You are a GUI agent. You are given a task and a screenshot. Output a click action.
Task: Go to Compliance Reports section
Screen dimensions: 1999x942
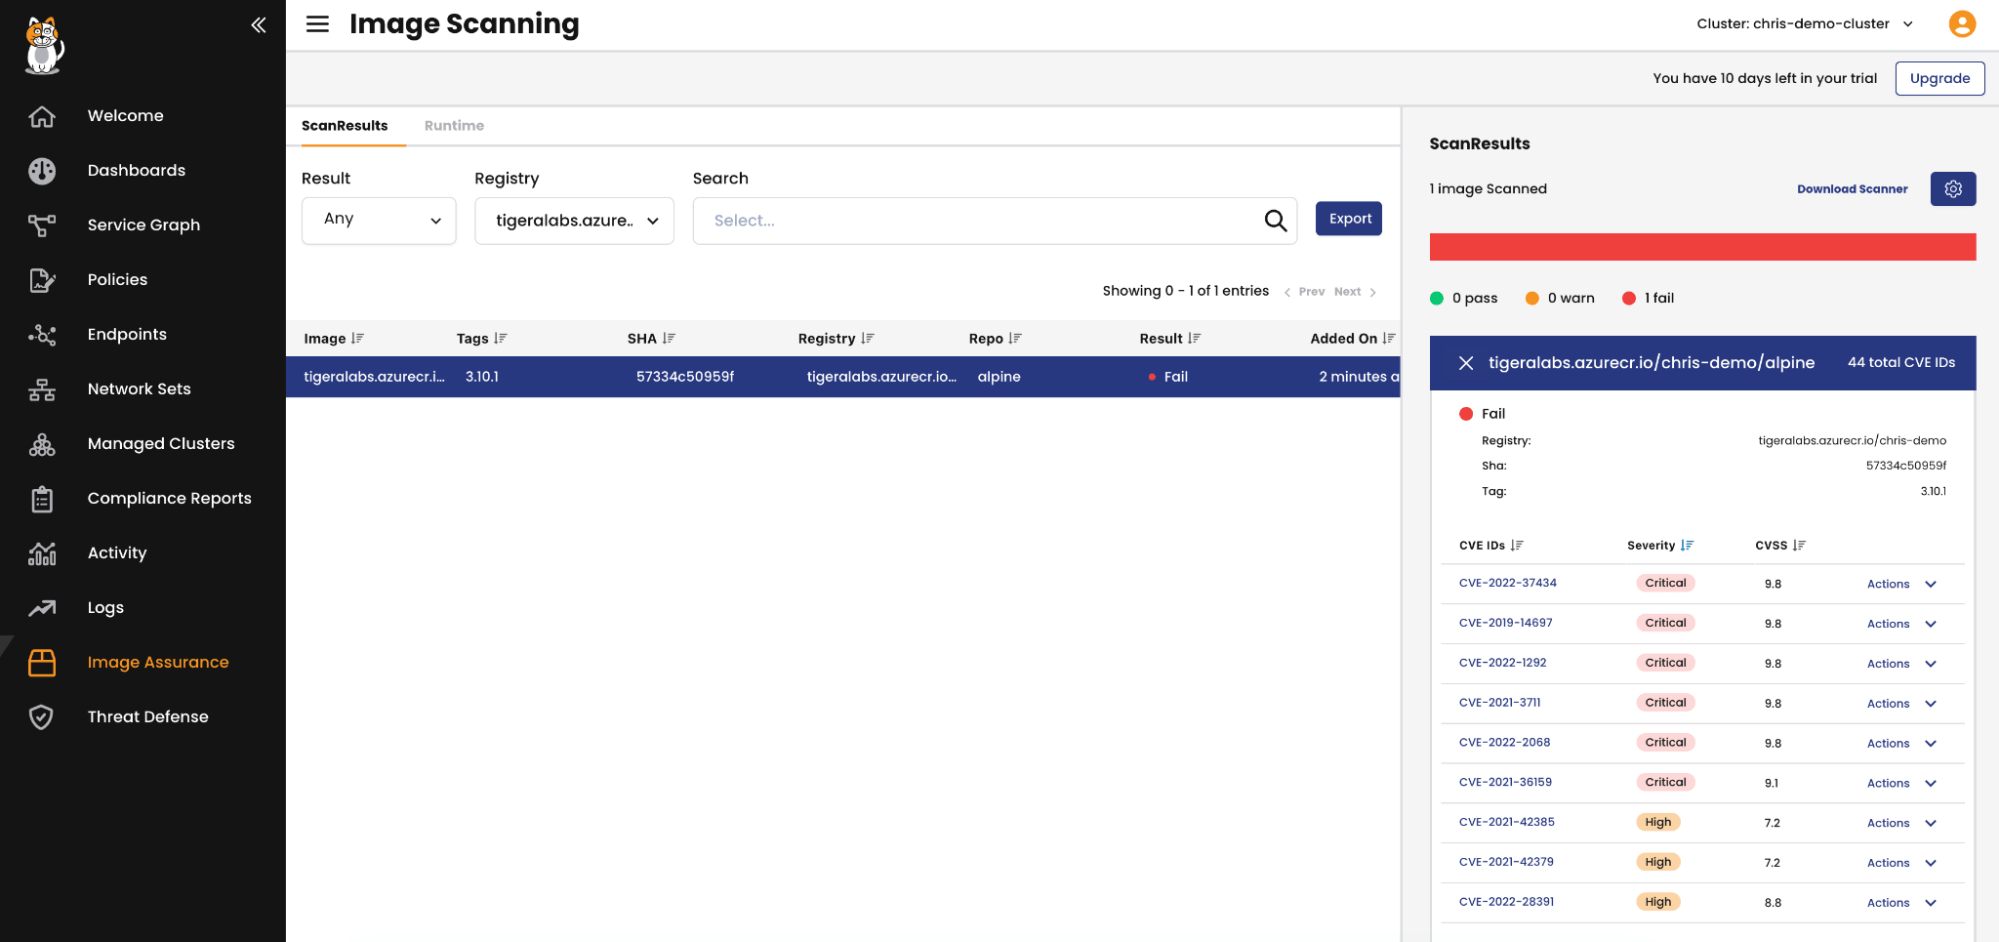[x=169, y=499]
